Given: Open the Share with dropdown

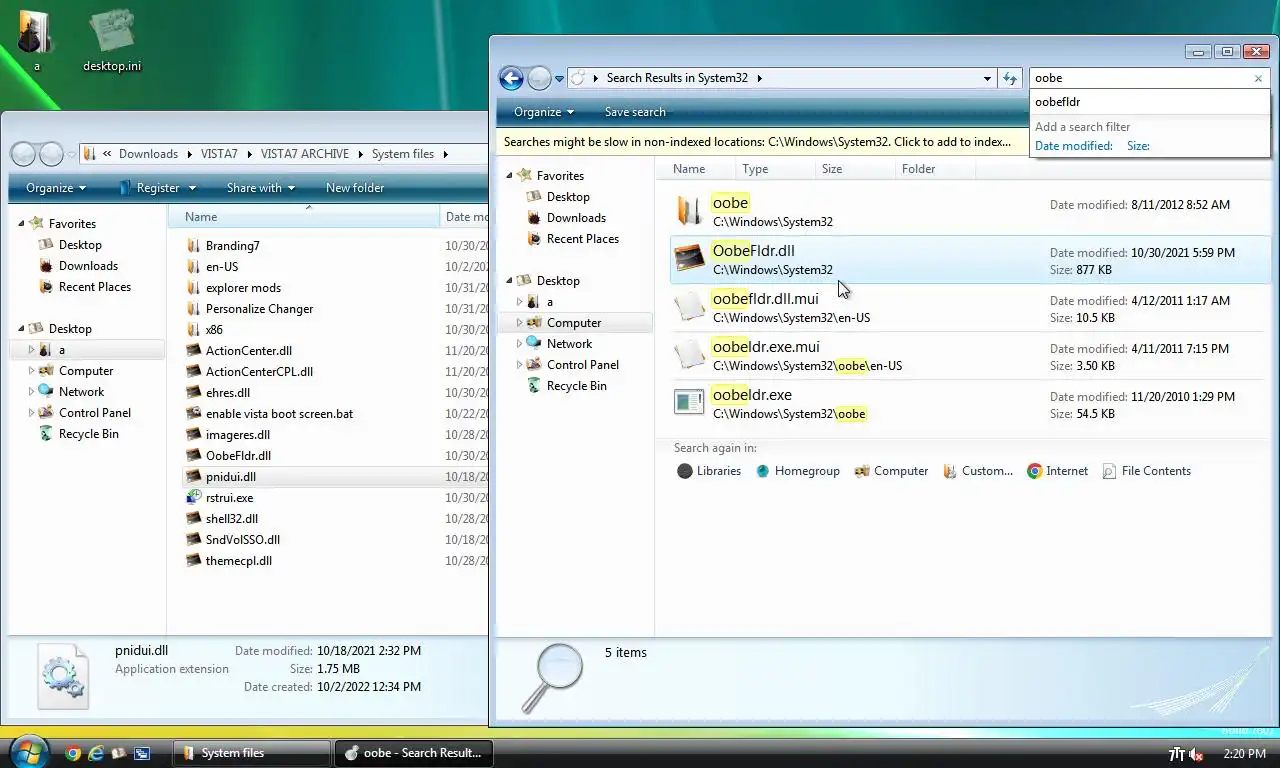Looking at the screenshot, I should click(x=261, y=188).
